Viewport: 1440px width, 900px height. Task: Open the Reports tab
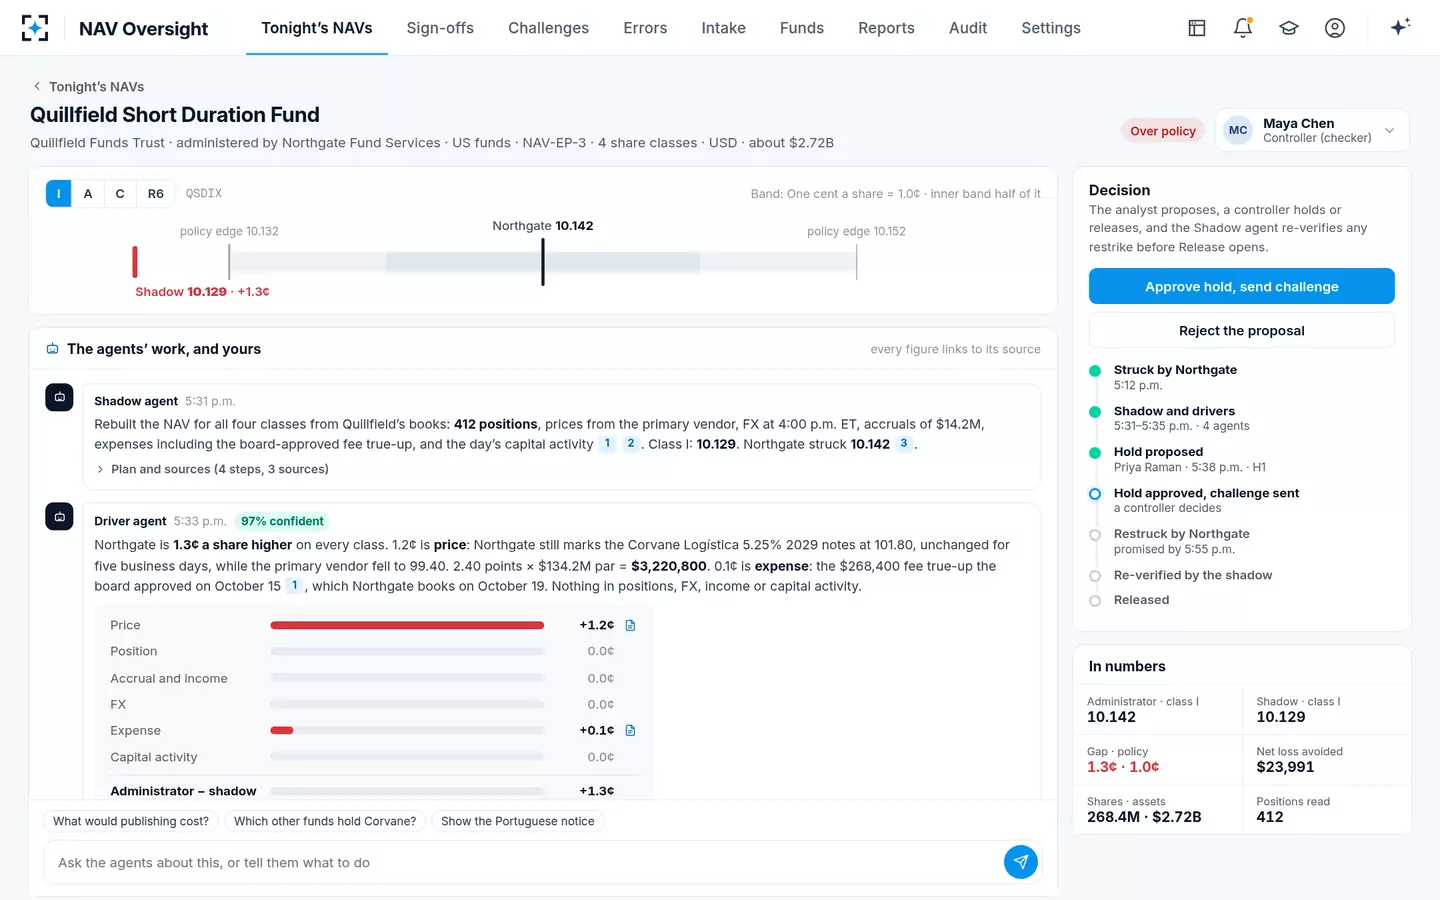coord(886,28)
